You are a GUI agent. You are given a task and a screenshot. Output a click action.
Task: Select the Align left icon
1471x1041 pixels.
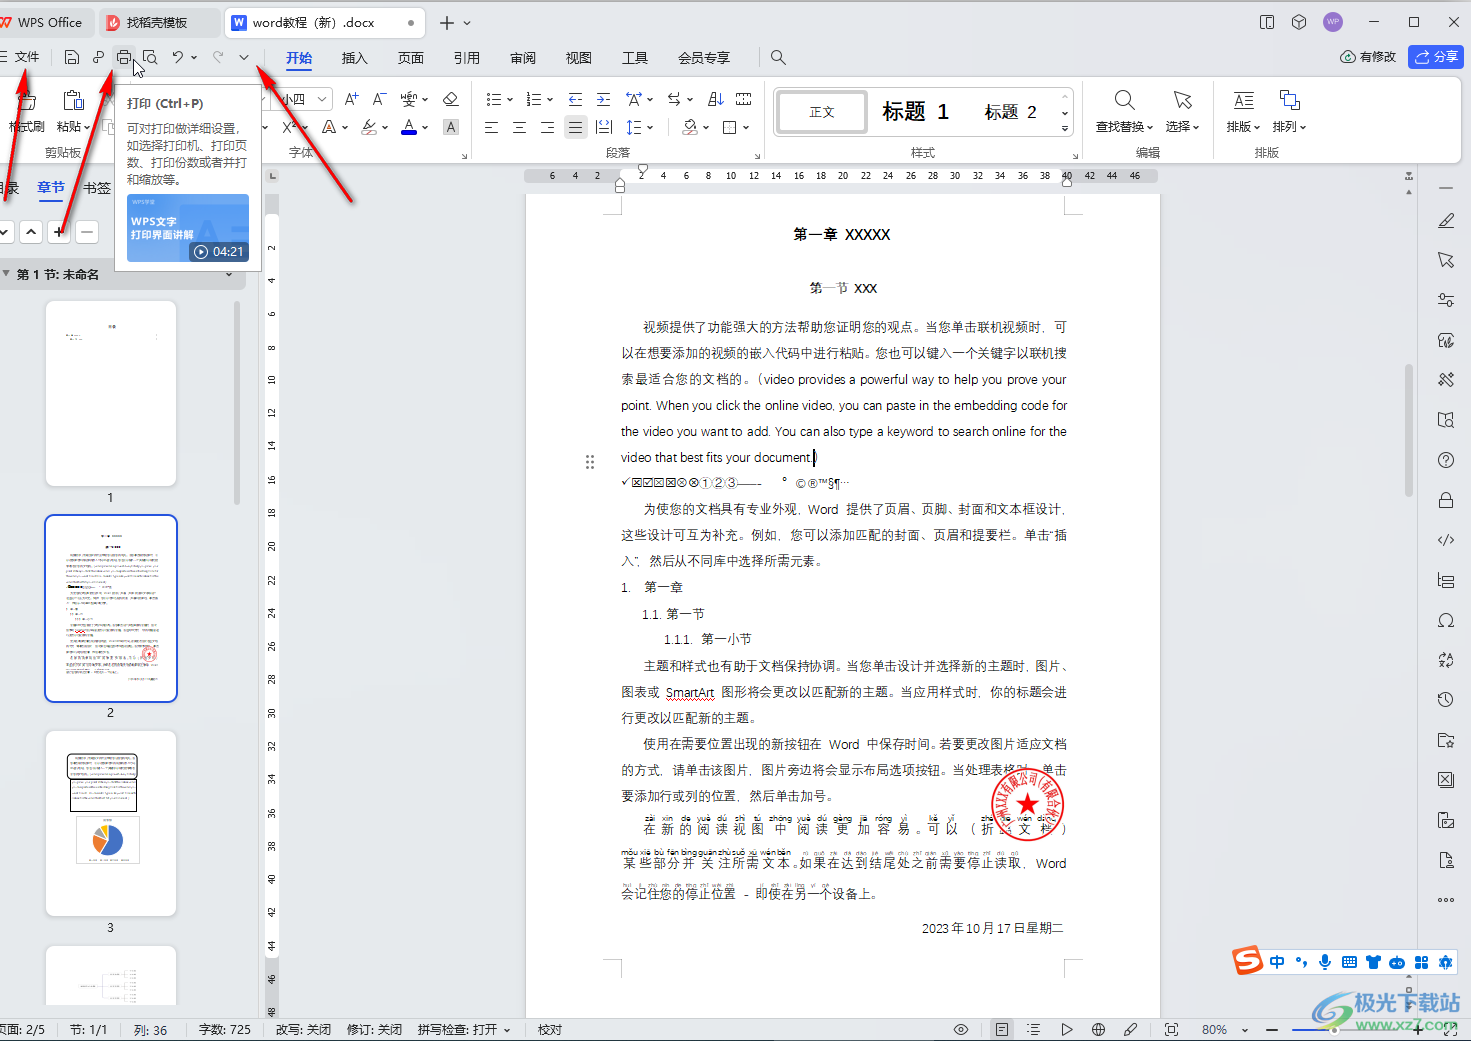491,127
